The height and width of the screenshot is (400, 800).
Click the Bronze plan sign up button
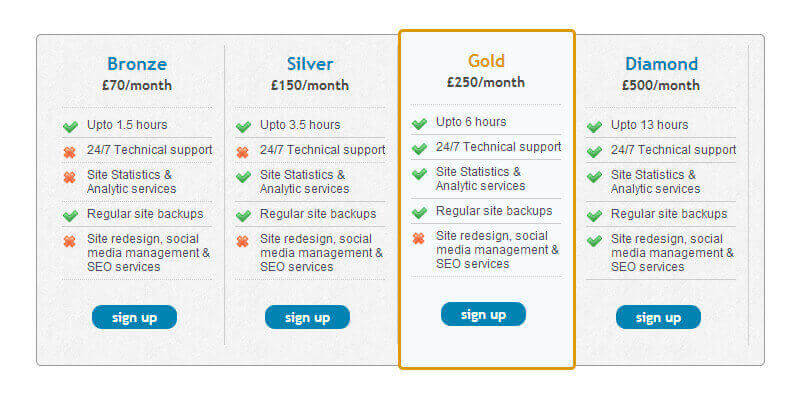click(134, 317)
